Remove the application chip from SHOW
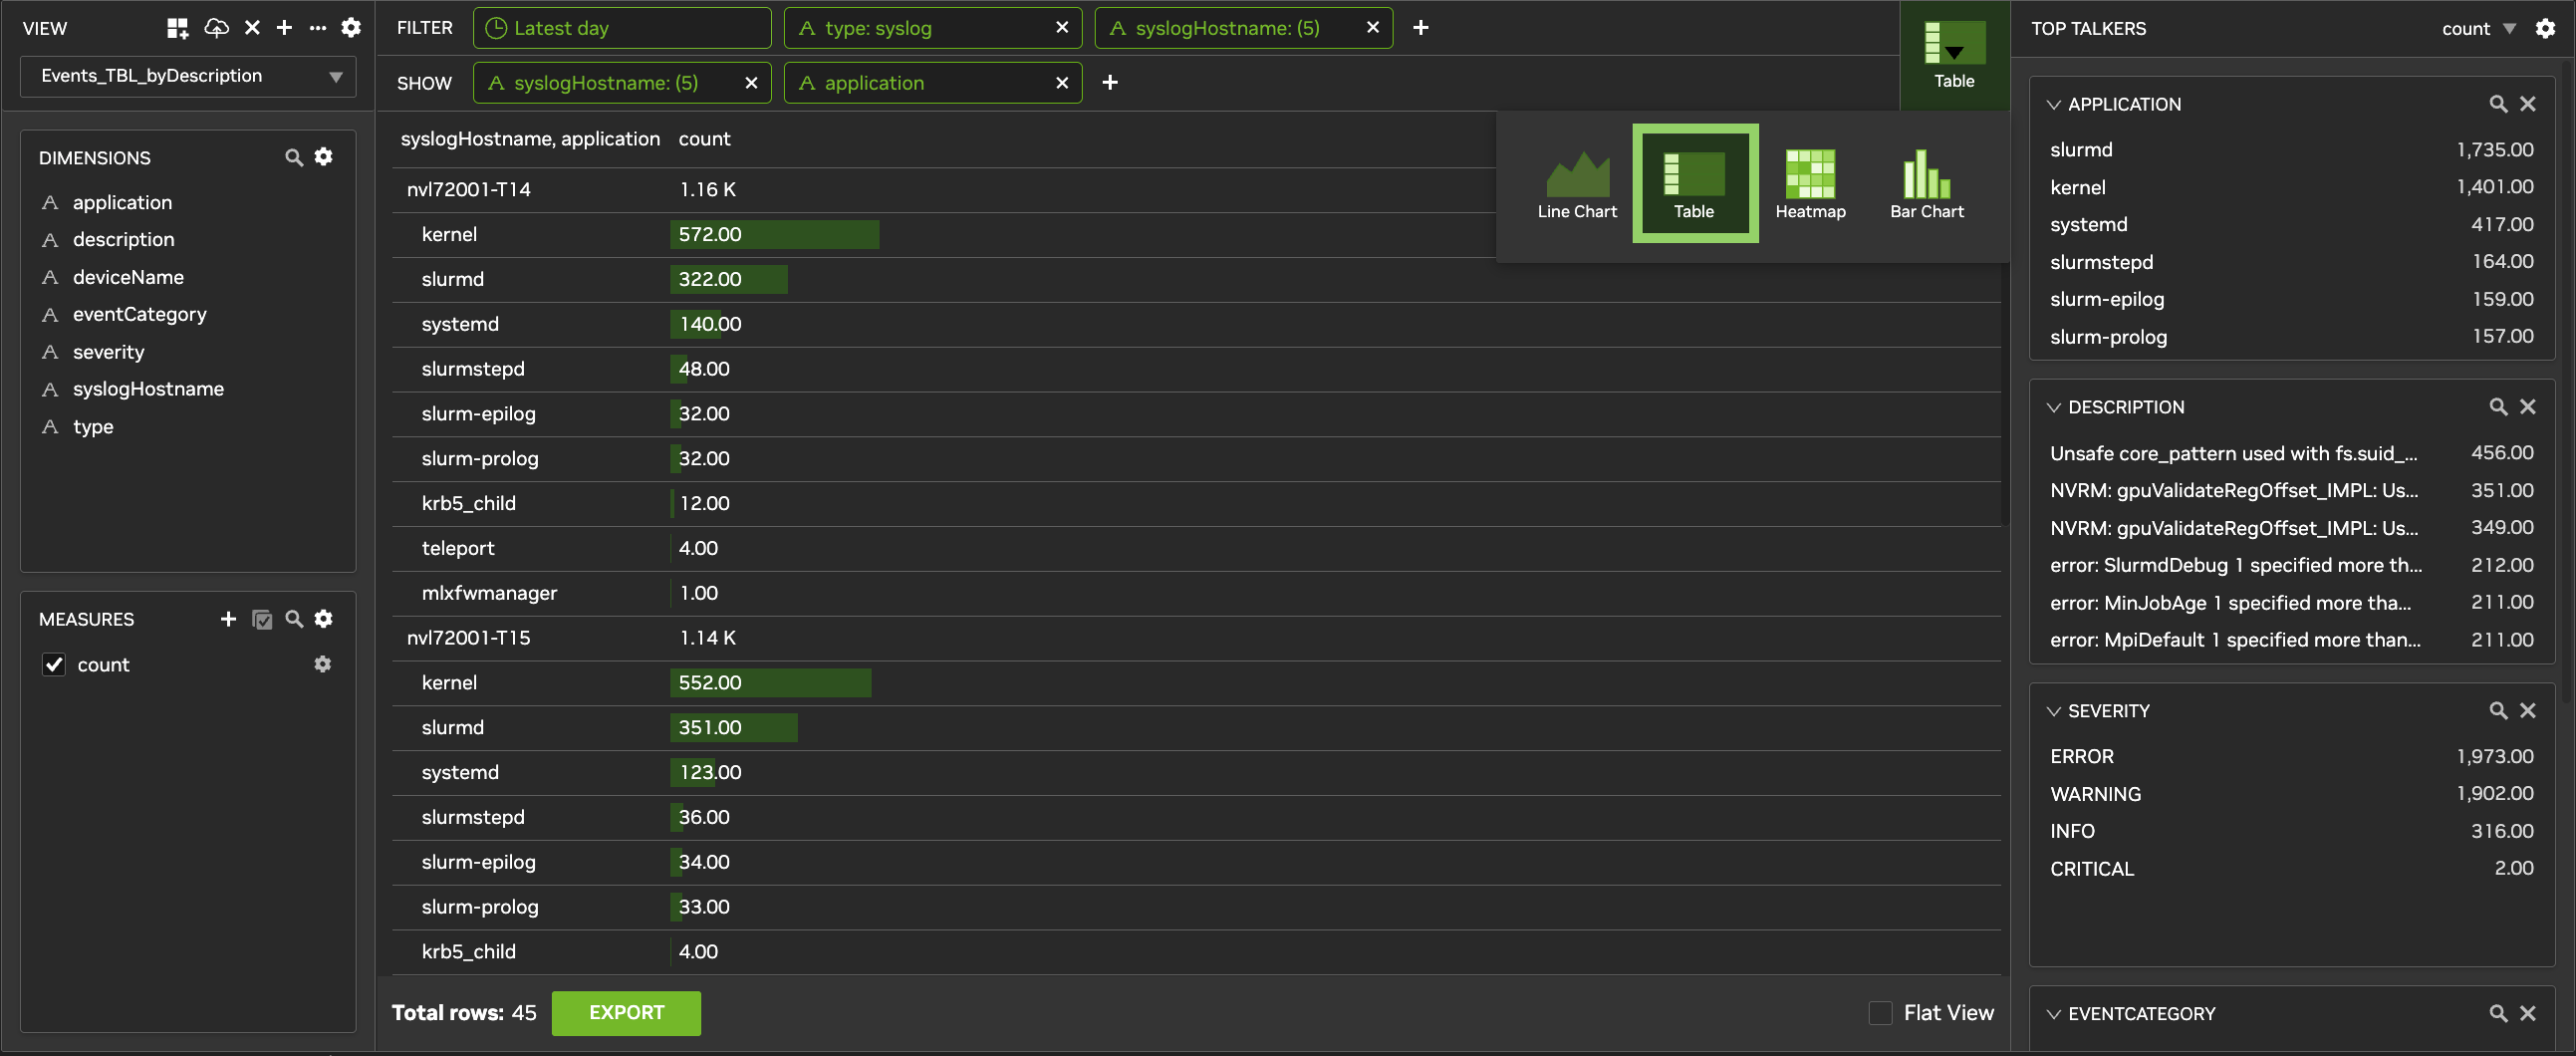 pyautogui.click(x=1061, y=83)
